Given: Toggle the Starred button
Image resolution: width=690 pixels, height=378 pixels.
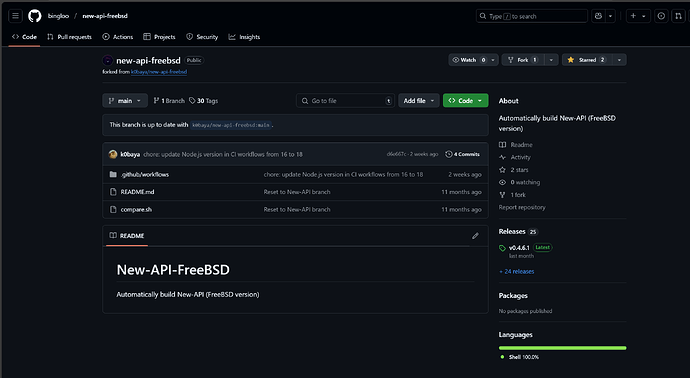Looking at the screenshot, I should pos(587,60).
